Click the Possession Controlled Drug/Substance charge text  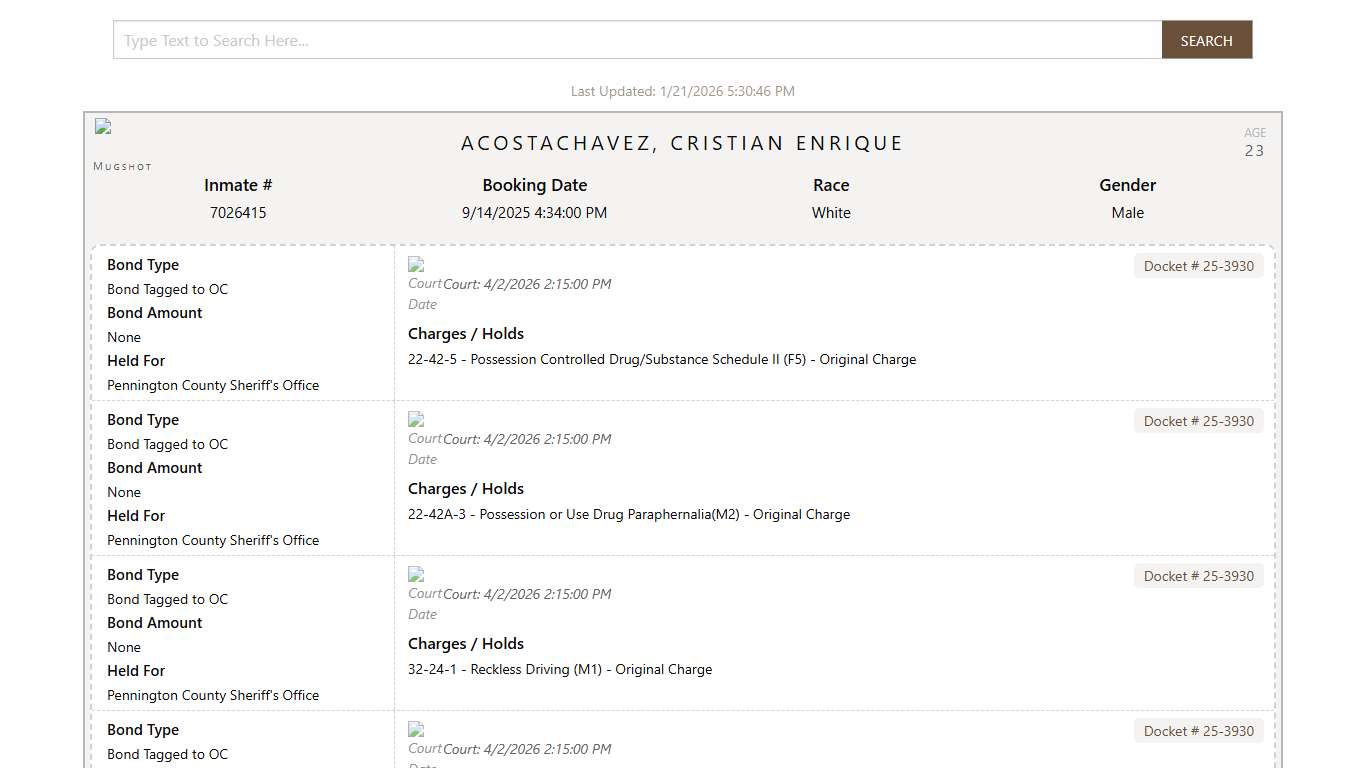click(661, 360)
